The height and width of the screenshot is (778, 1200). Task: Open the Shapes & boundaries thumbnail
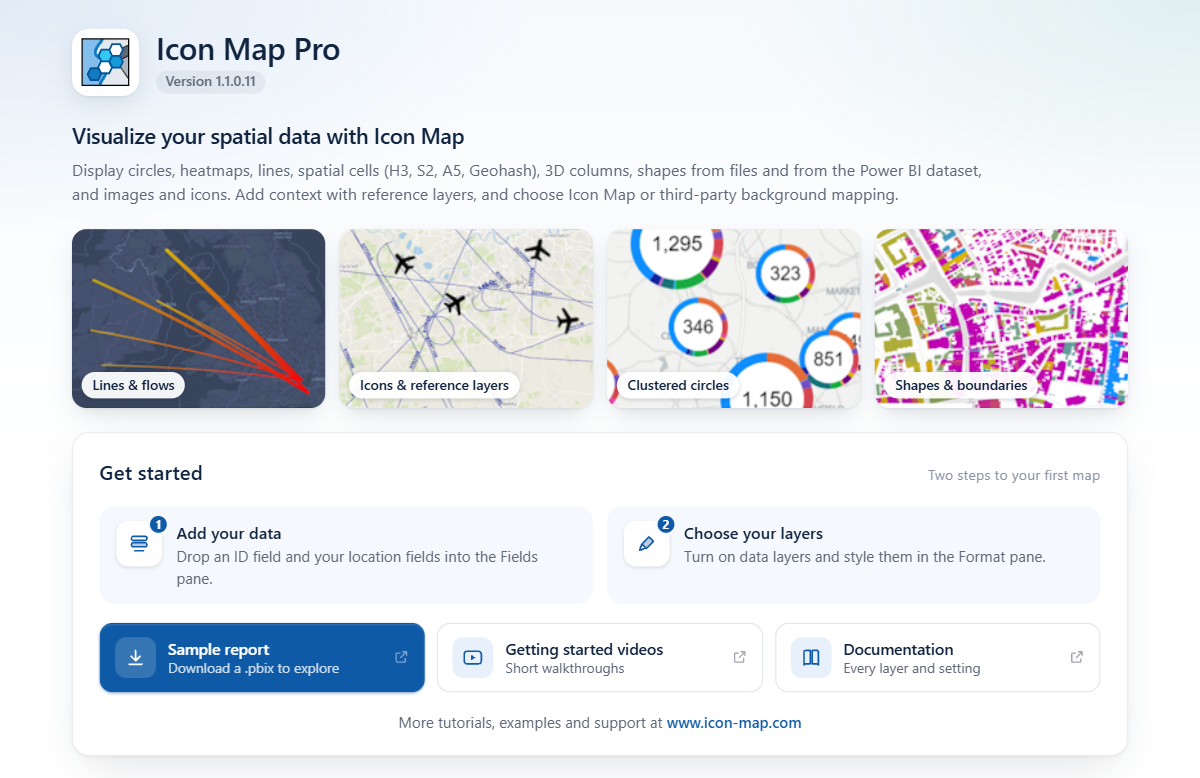1001,318
